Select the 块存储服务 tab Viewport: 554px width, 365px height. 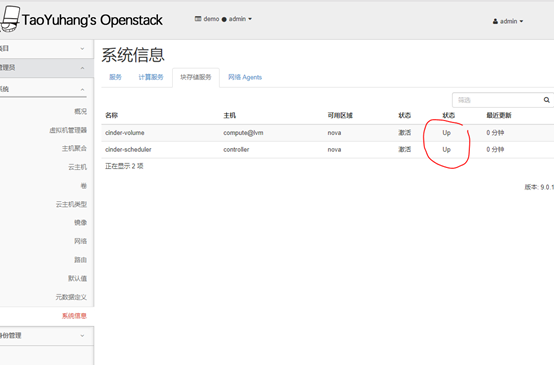tap(196, 77)
